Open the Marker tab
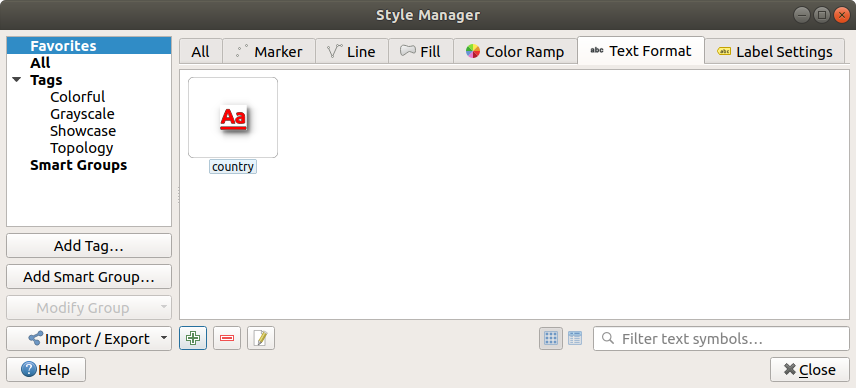Viewport: 856px width, 388px height. (x=269, y=51)
